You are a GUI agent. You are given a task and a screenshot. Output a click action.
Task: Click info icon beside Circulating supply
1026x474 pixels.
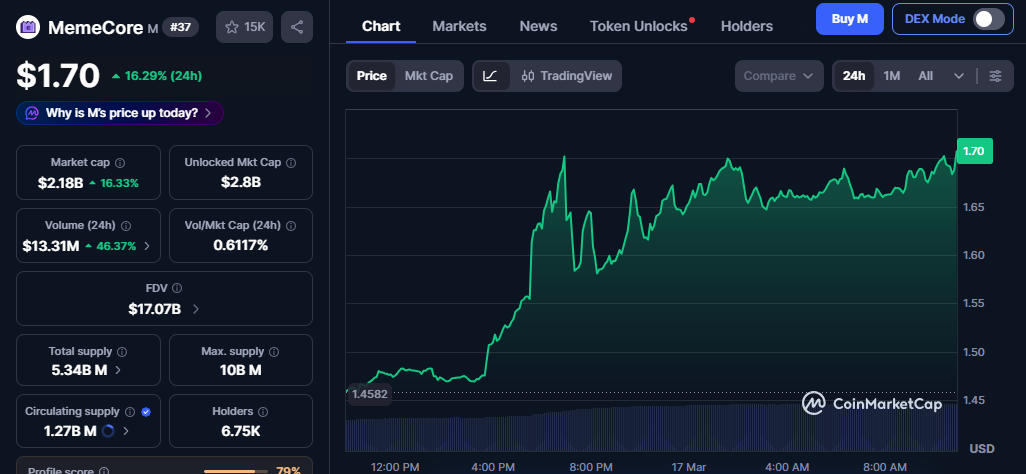point(130,412)
